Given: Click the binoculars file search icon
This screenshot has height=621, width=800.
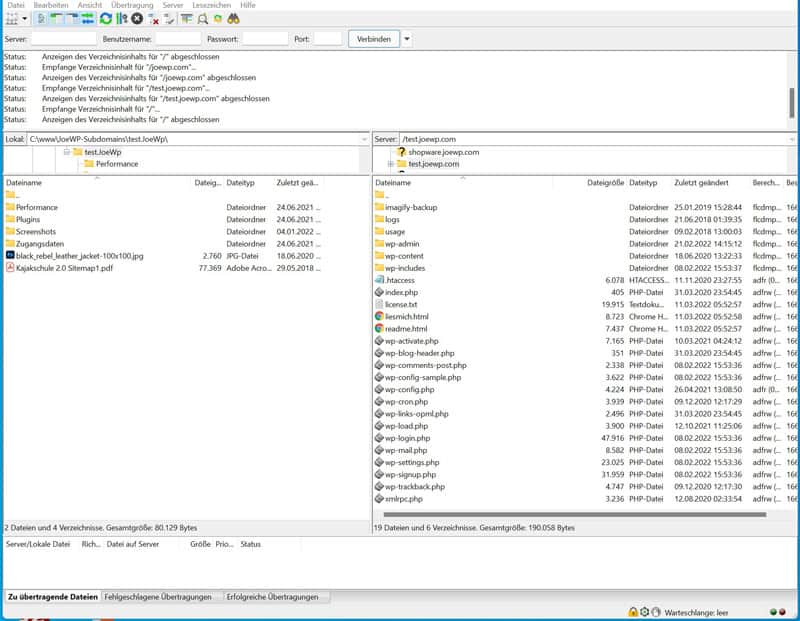Looking at the screenshot, I should pos(233,19).
